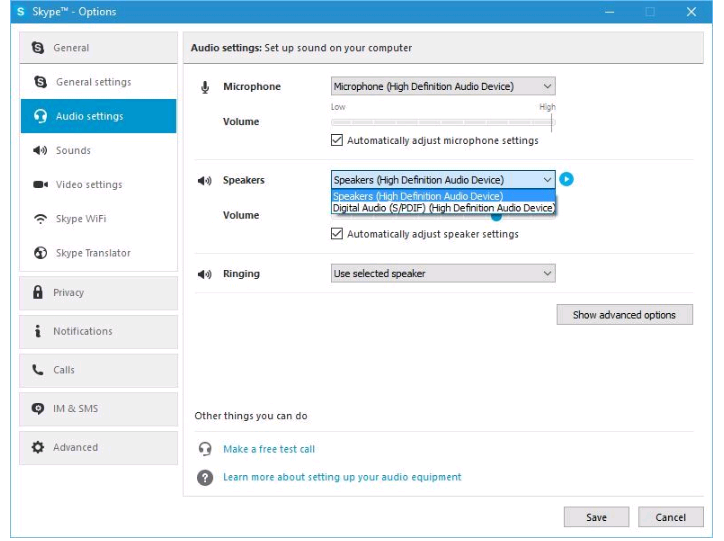The height and width of the screenshot is (541, 724).
Task: Click the speaker volume slider handle
Action: pos(496,217)
